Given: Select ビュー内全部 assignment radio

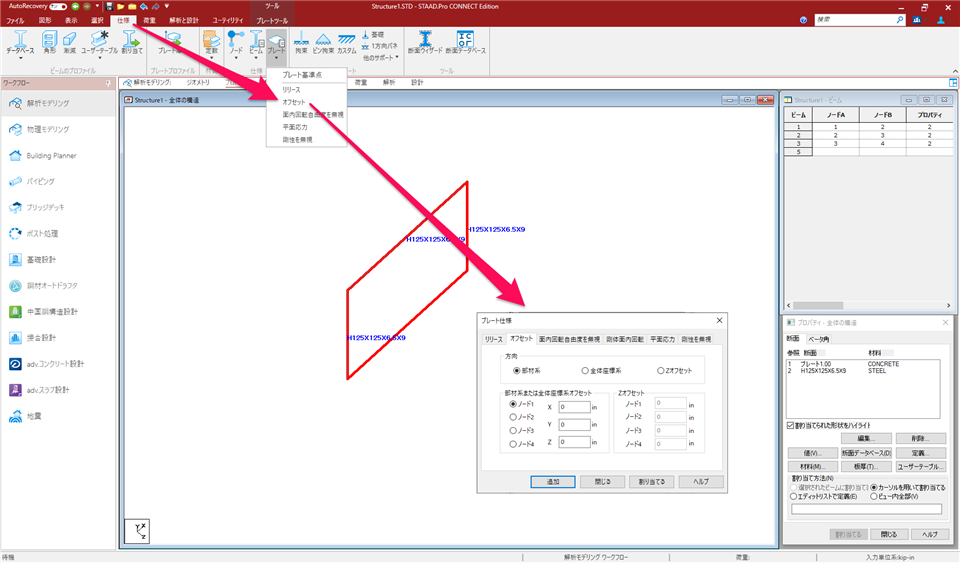Looking at the screenshot, I should point(874,497).
